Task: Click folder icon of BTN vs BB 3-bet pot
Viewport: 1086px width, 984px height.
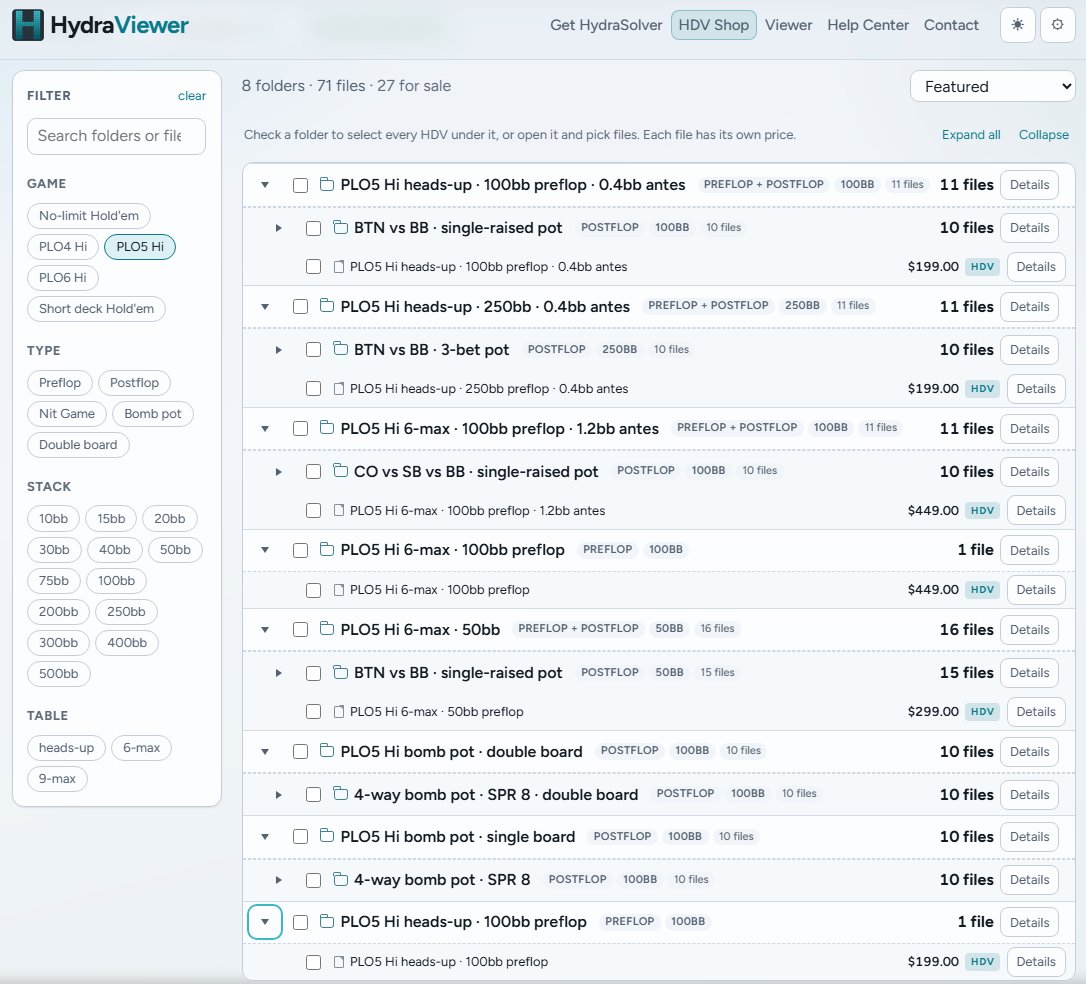Action: tap(340, 348)
